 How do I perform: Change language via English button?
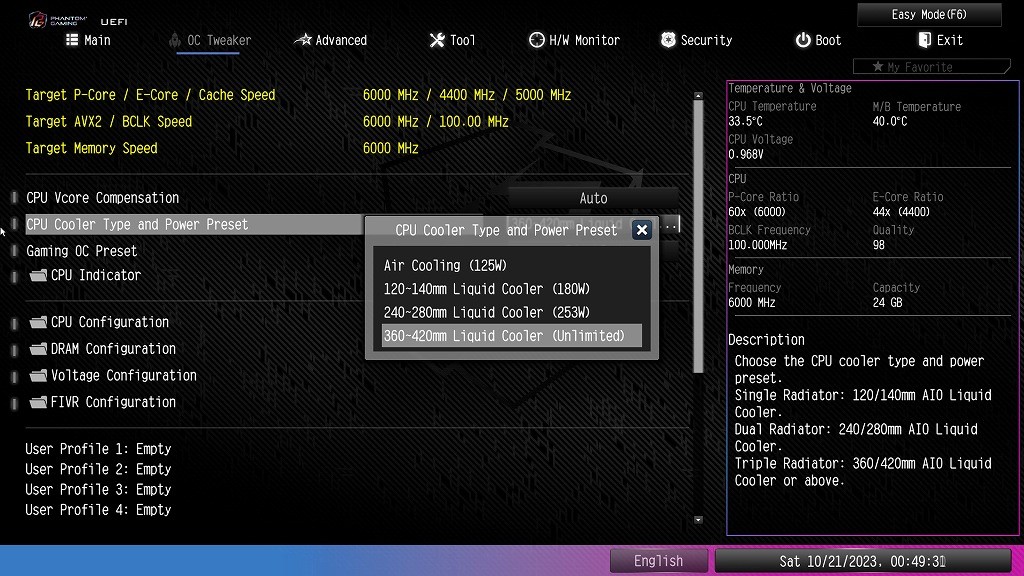658,561
